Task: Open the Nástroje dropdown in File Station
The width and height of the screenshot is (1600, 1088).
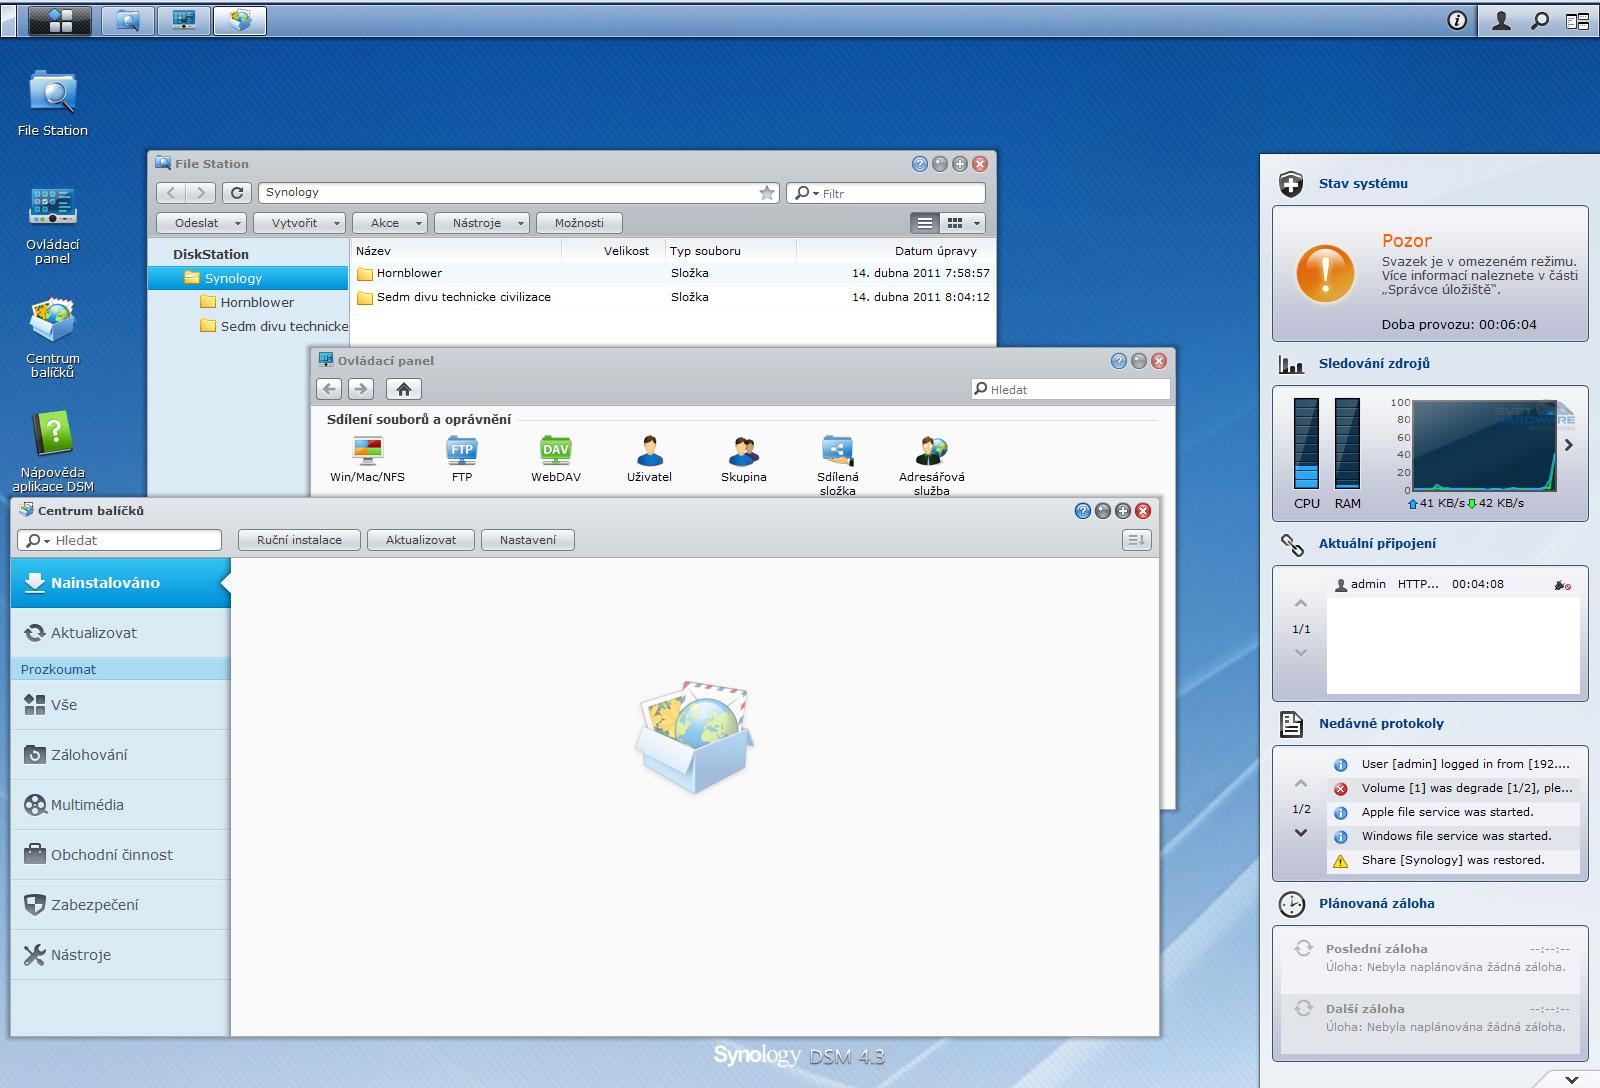Action: click(480, 222)
